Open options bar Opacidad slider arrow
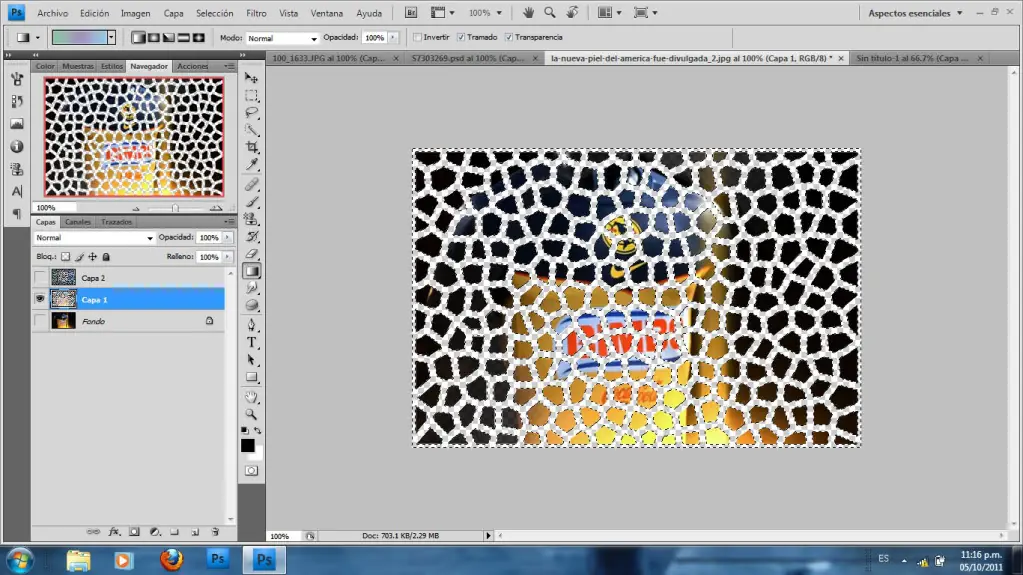The image size is (1023, 575). click(393, 38)
